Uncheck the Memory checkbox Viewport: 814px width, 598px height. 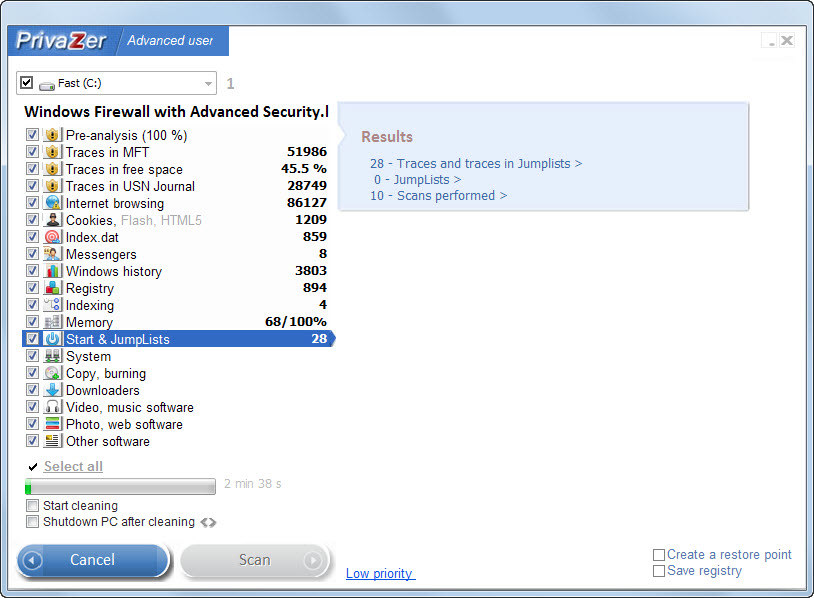click(x=32, y=322)
